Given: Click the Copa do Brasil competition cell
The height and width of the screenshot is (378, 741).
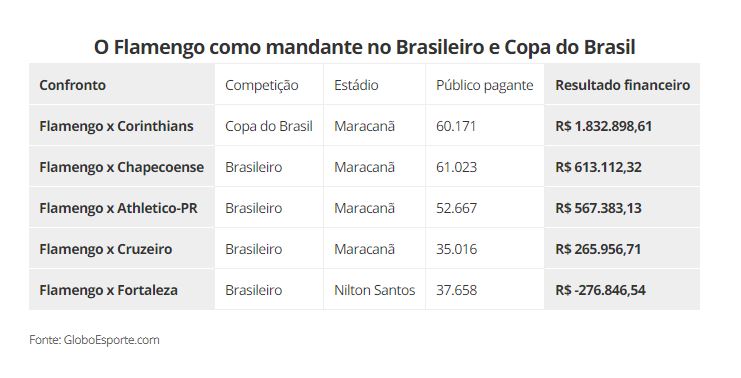Looking at the screenshot, I should coord(268,126).
